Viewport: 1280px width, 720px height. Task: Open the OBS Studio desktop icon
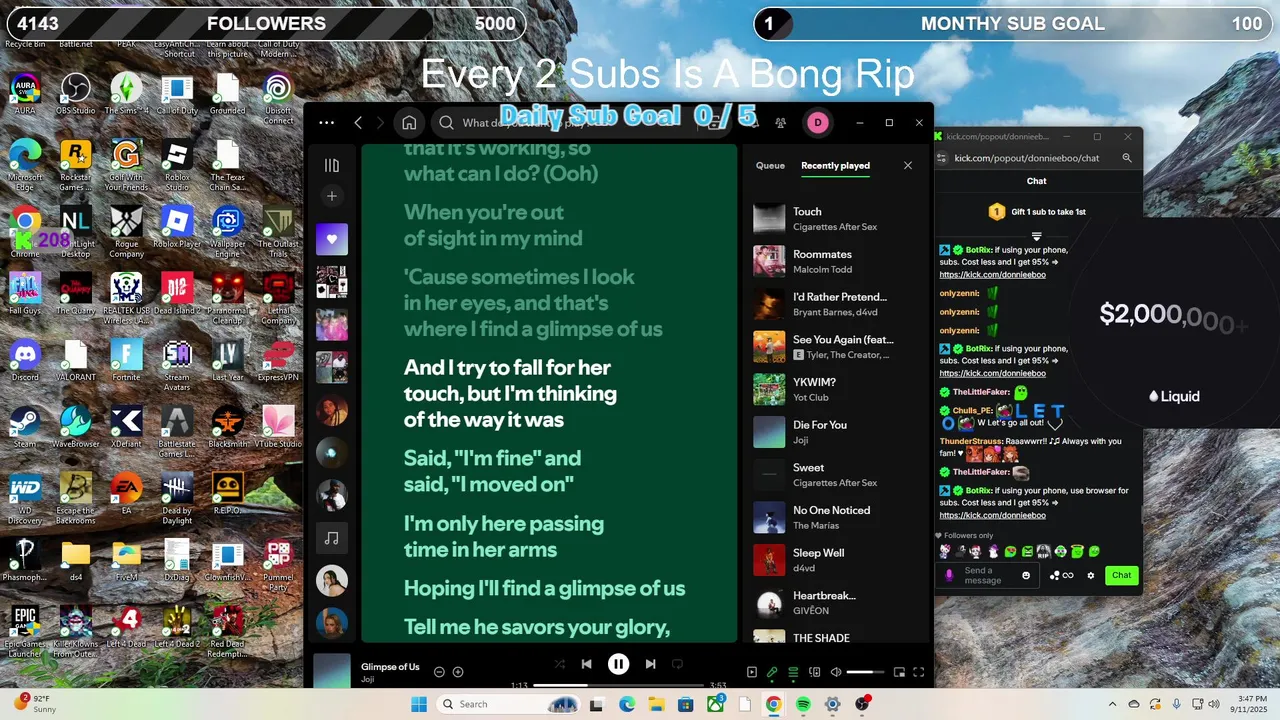[x=76, y=93]
